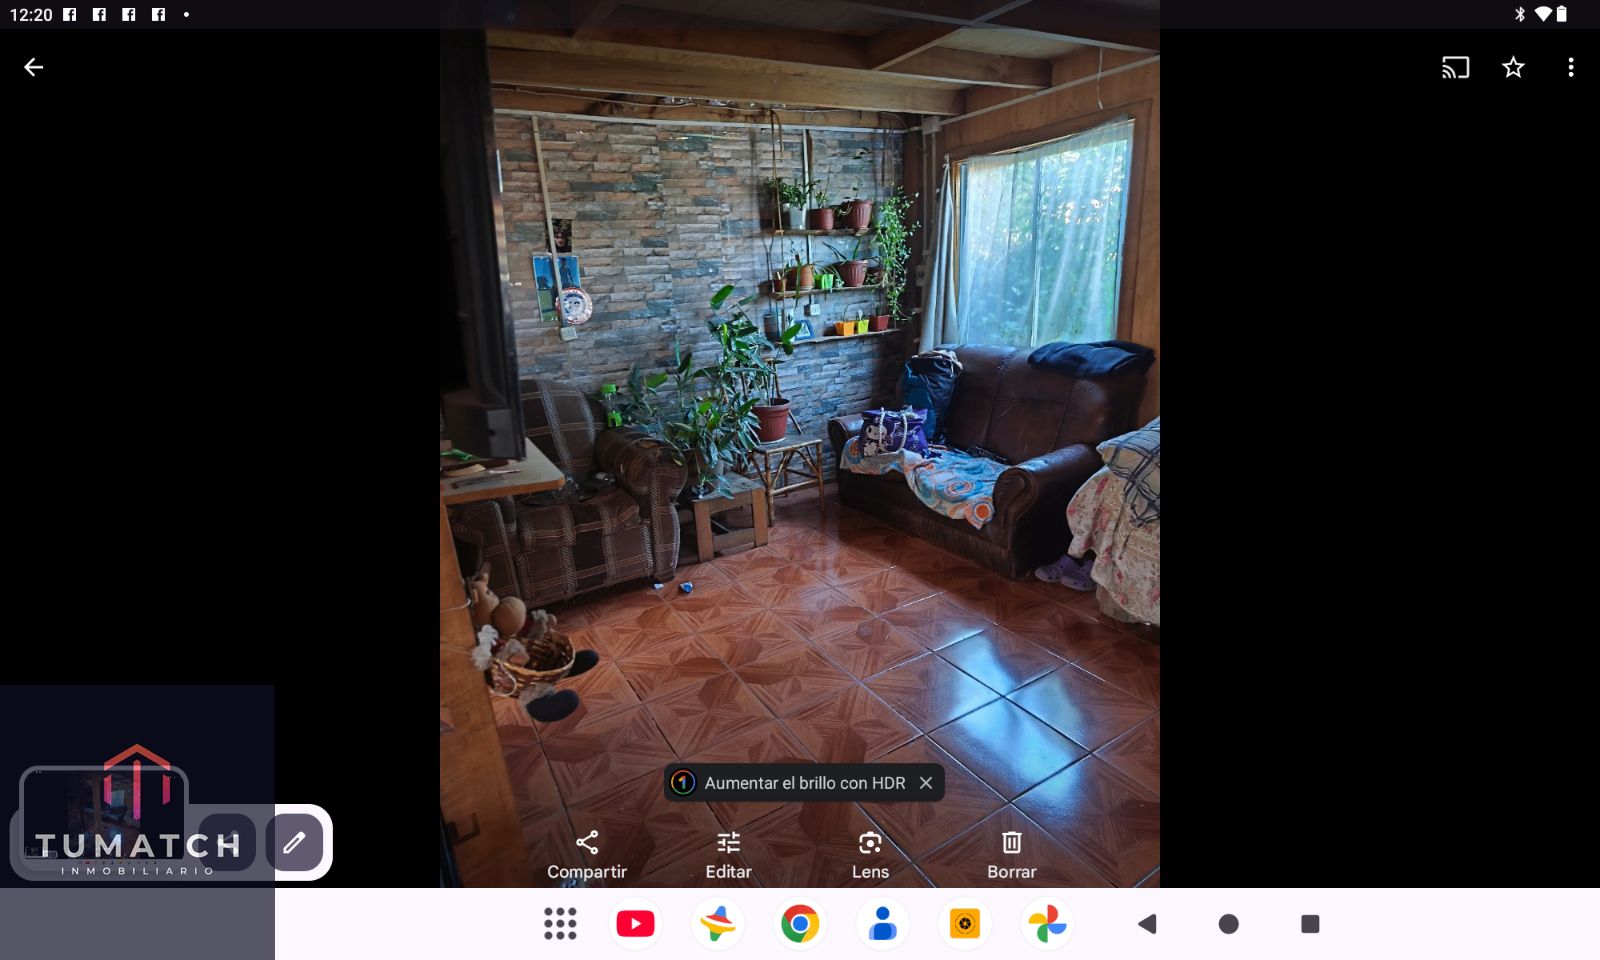Launch the orange camera app icon

click(964, 924)
